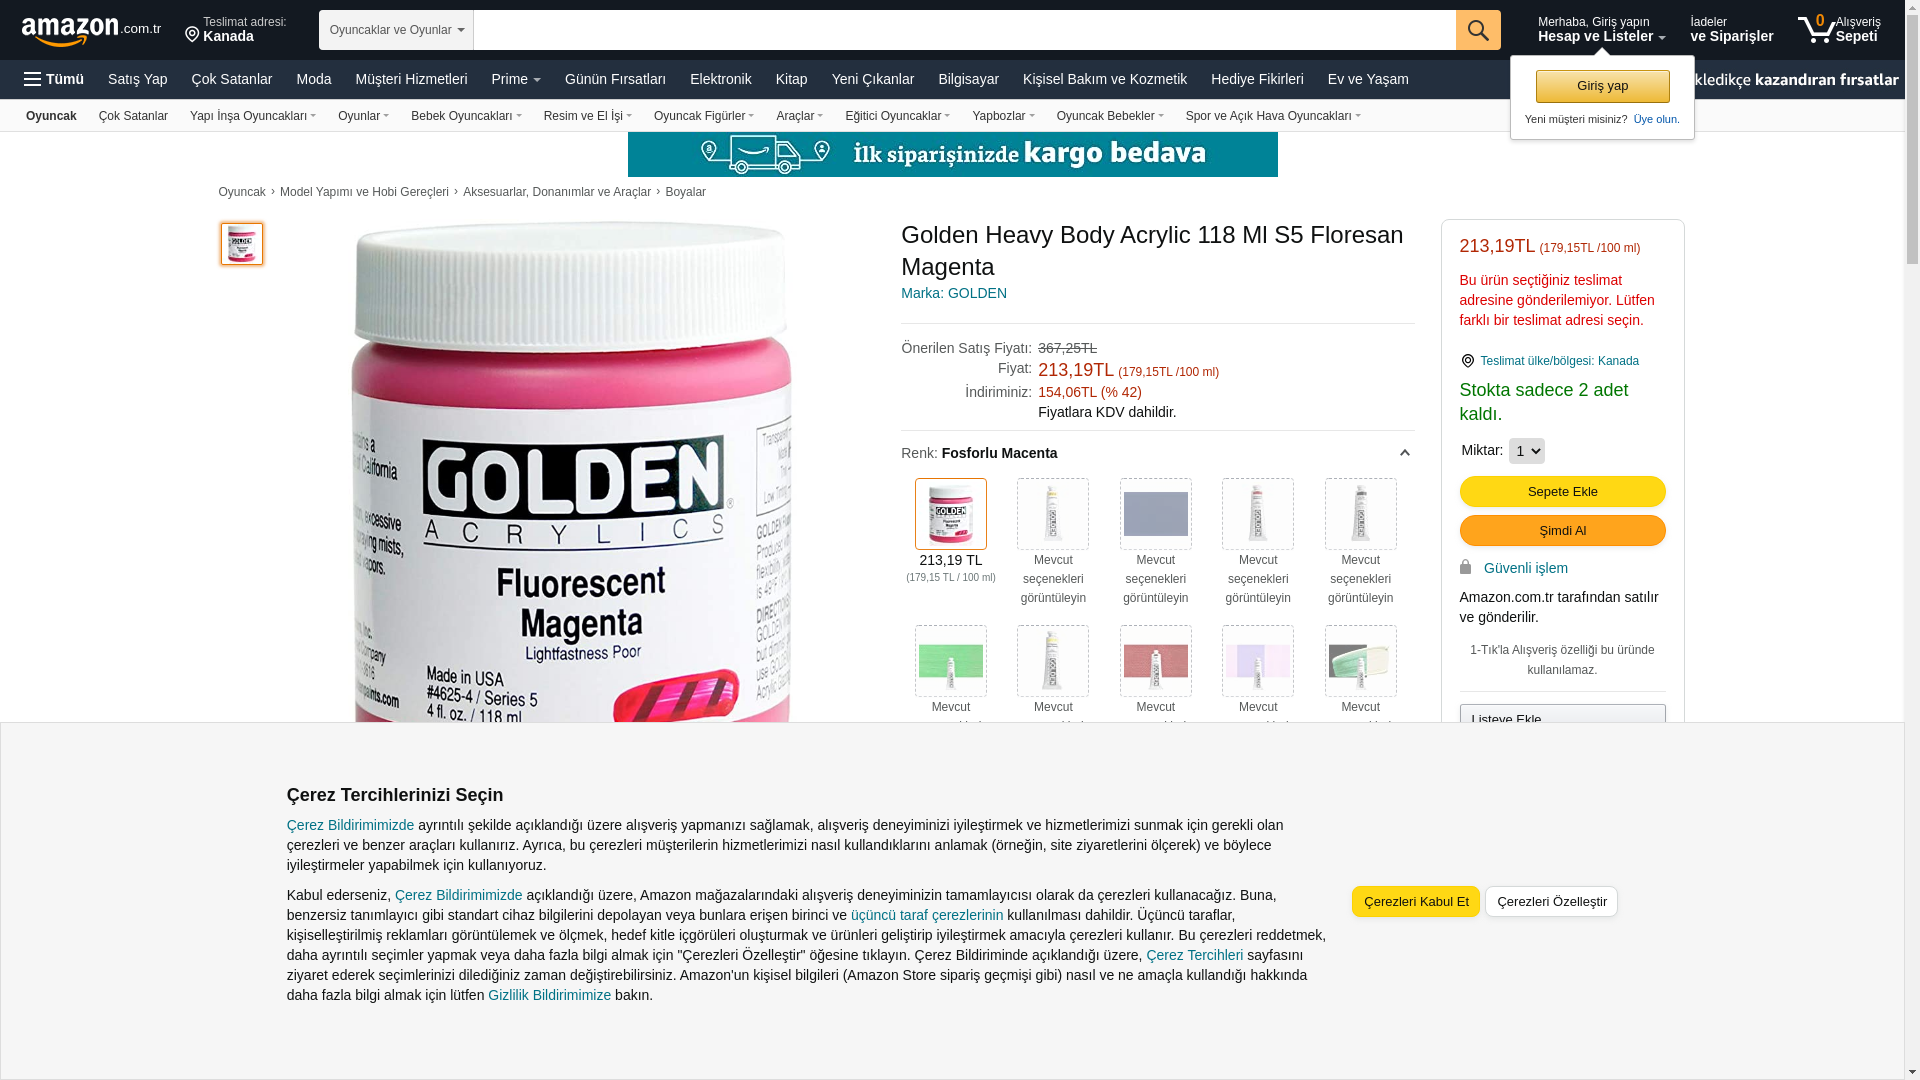The height and width of the screenshot is (1080, 1920).
Task: Click the Sepete Ekle button
Action: [x=1562, y=492]
